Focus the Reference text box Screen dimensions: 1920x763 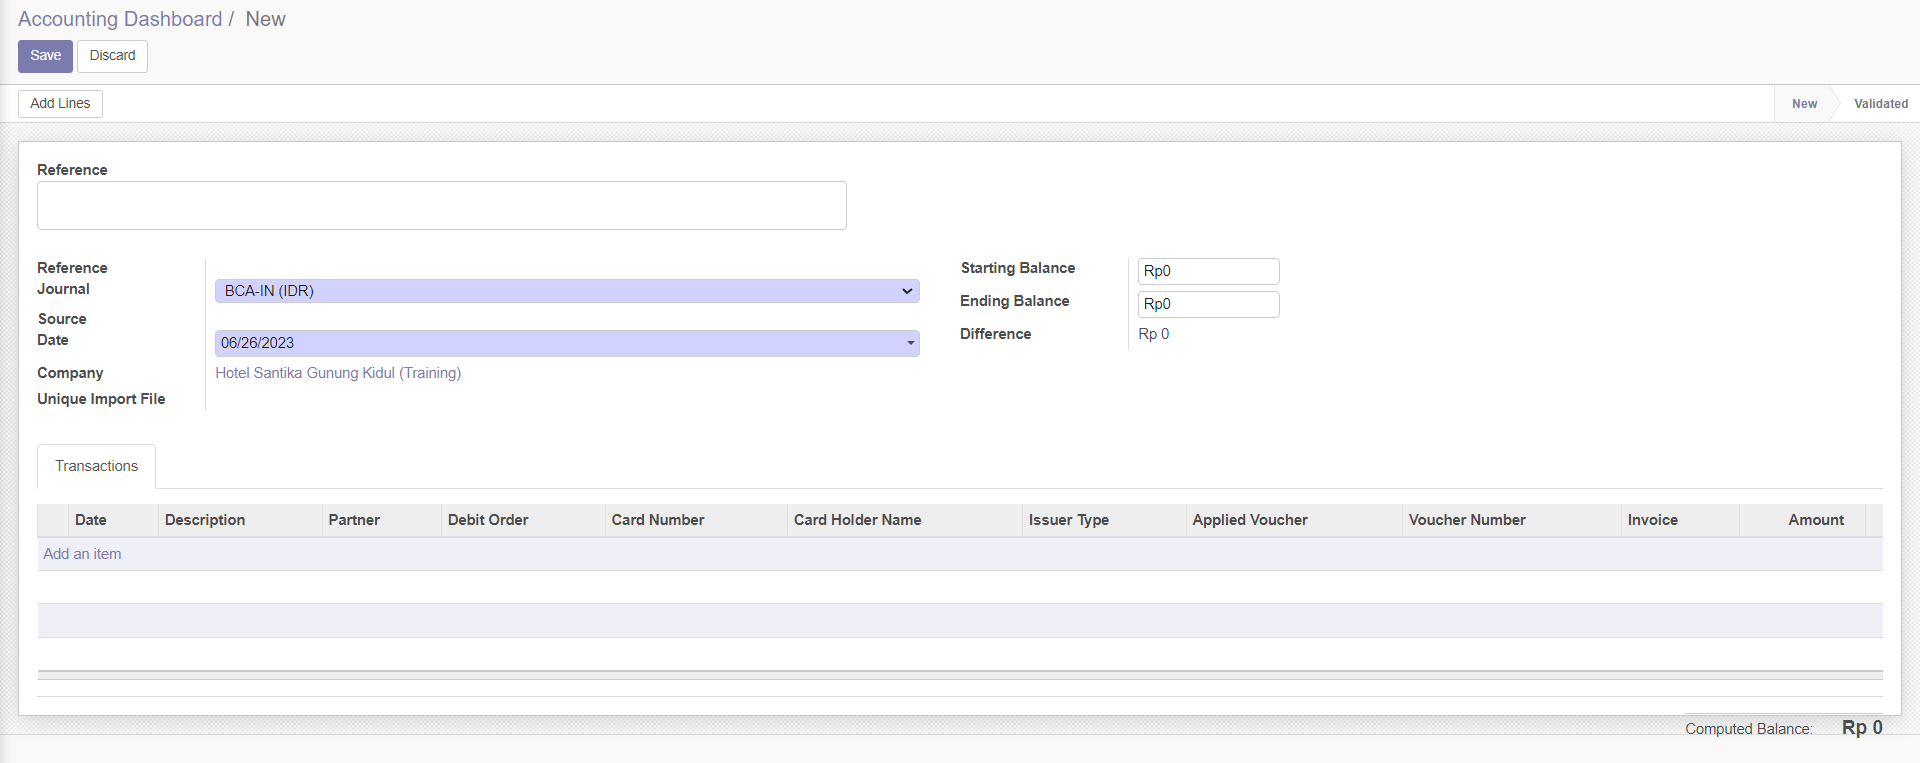coord(442,205)
